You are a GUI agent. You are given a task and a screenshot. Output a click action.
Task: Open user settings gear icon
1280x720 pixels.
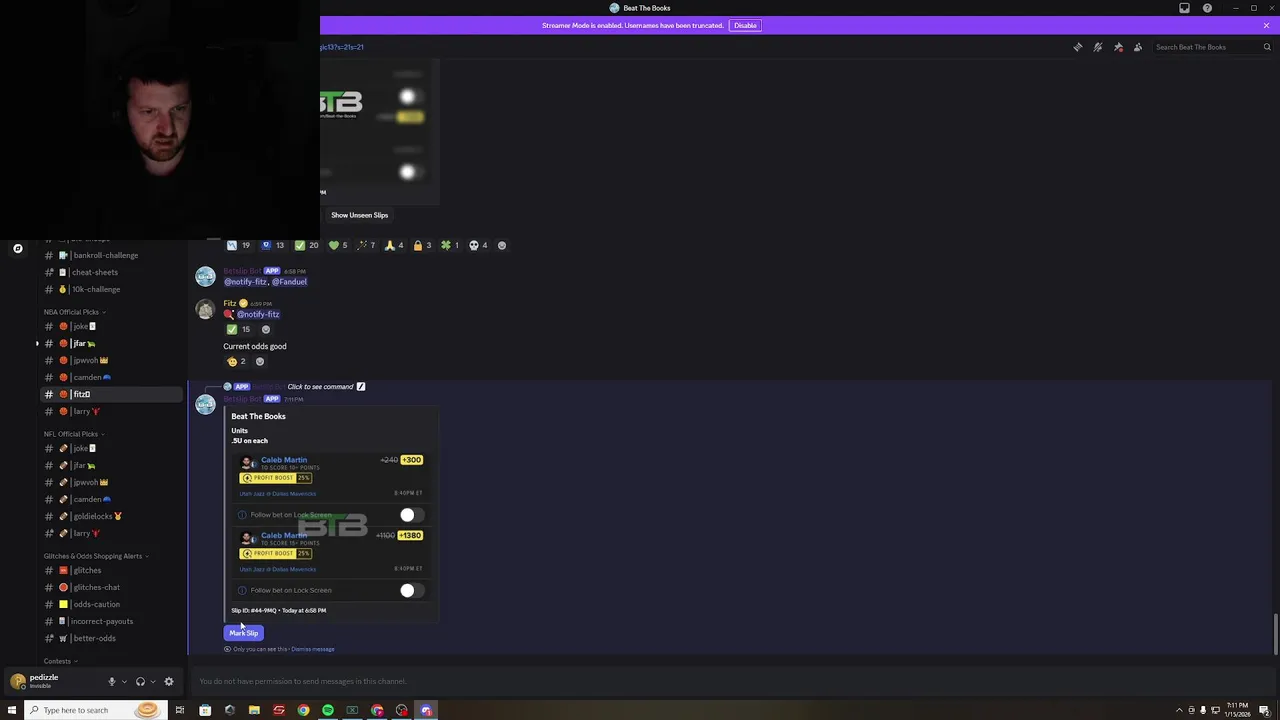pyautogui.click(x=169, y=682)
